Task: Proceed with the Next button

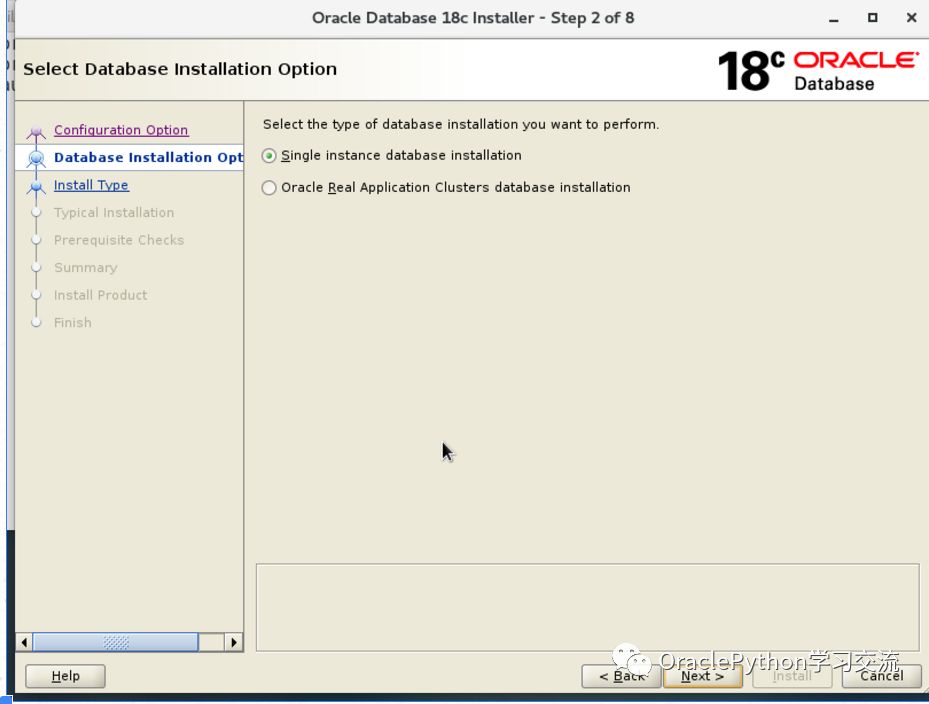Action: [x=703, y=676]
